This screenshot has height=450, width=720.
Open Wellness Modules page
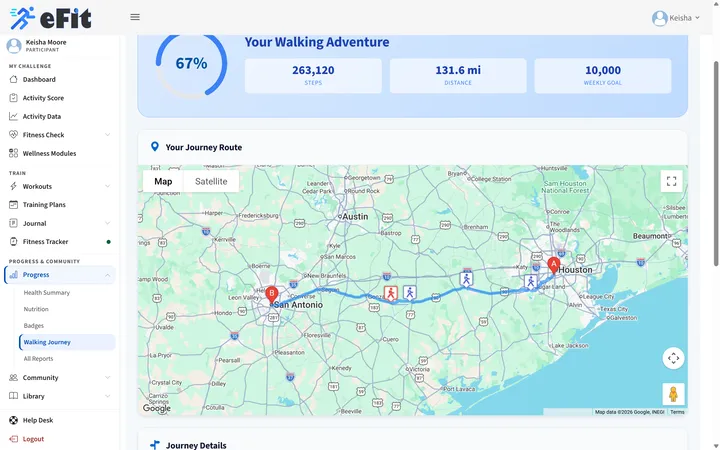coord(49,153)
